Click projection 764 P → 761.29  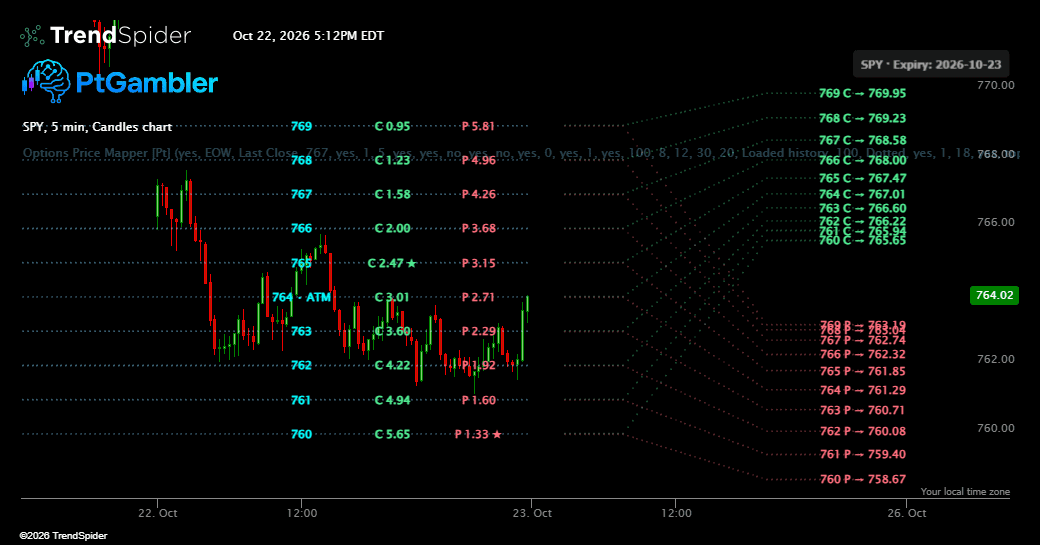click(862, 391)
